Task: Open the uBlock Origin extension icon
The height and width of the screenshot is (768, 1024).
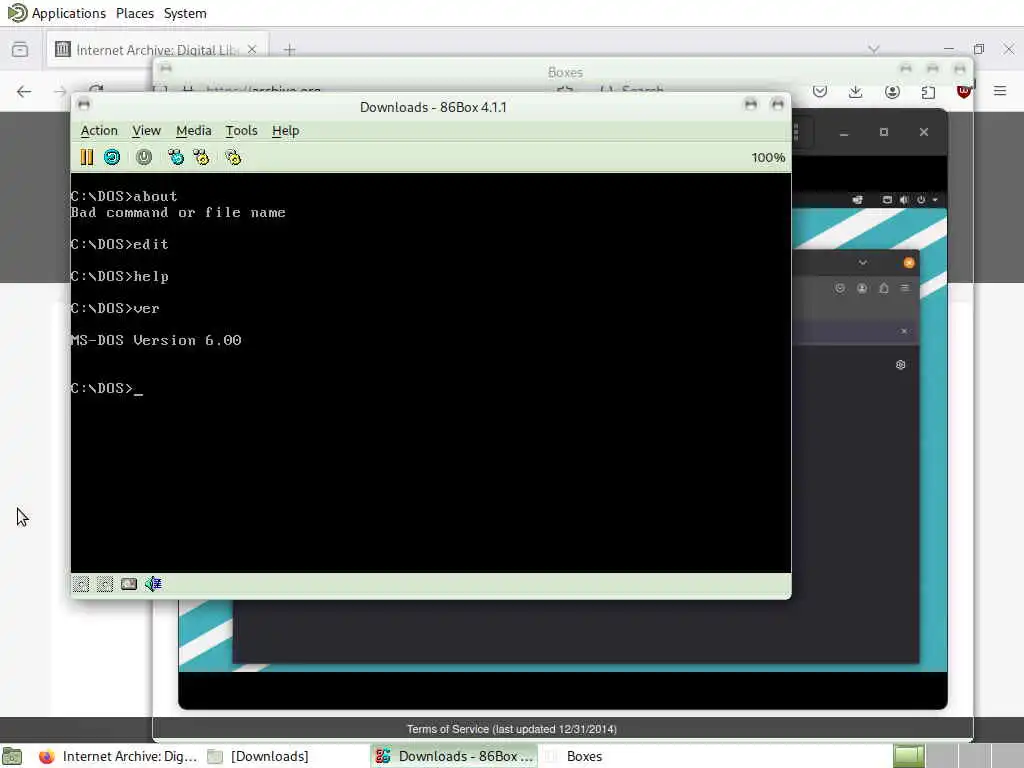Action: pos(964,91)
